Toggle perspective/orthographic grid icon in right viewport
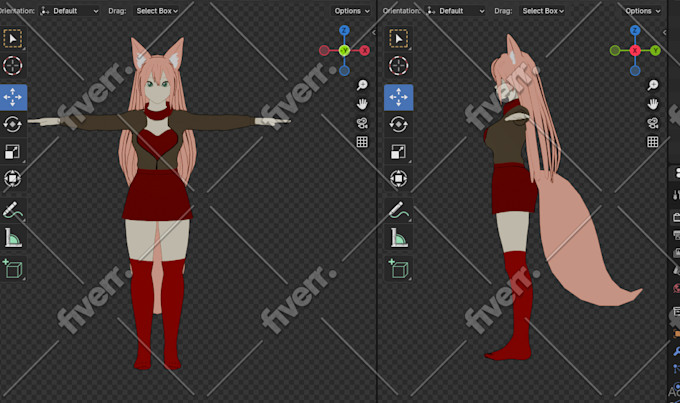Viewport: 680px width, 403px height. (x=653, y=142)
